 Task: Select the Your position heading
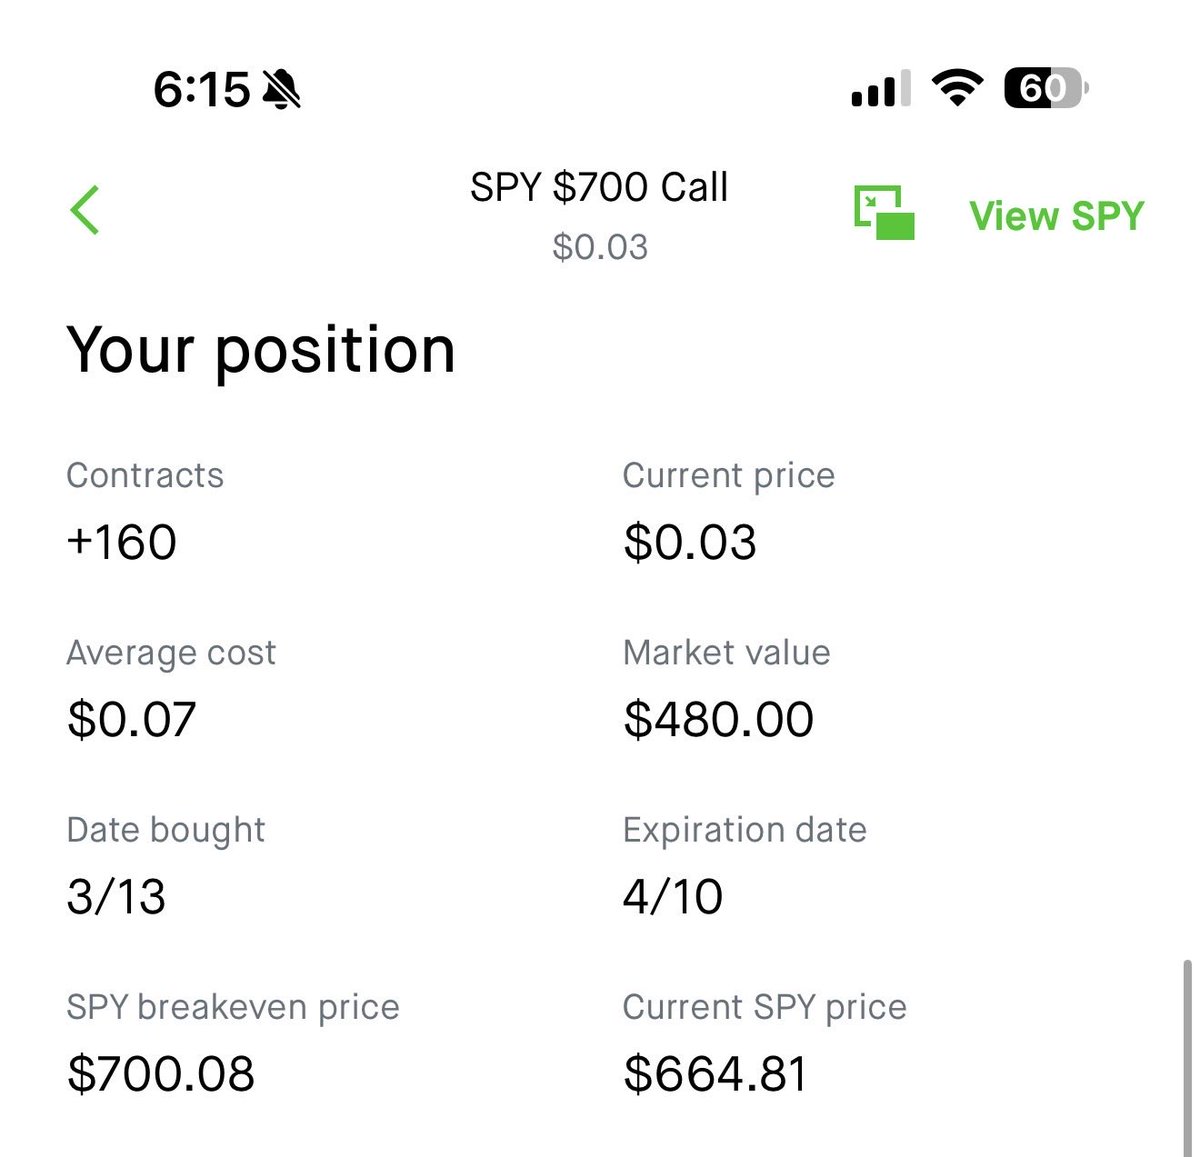pos(261,350)
